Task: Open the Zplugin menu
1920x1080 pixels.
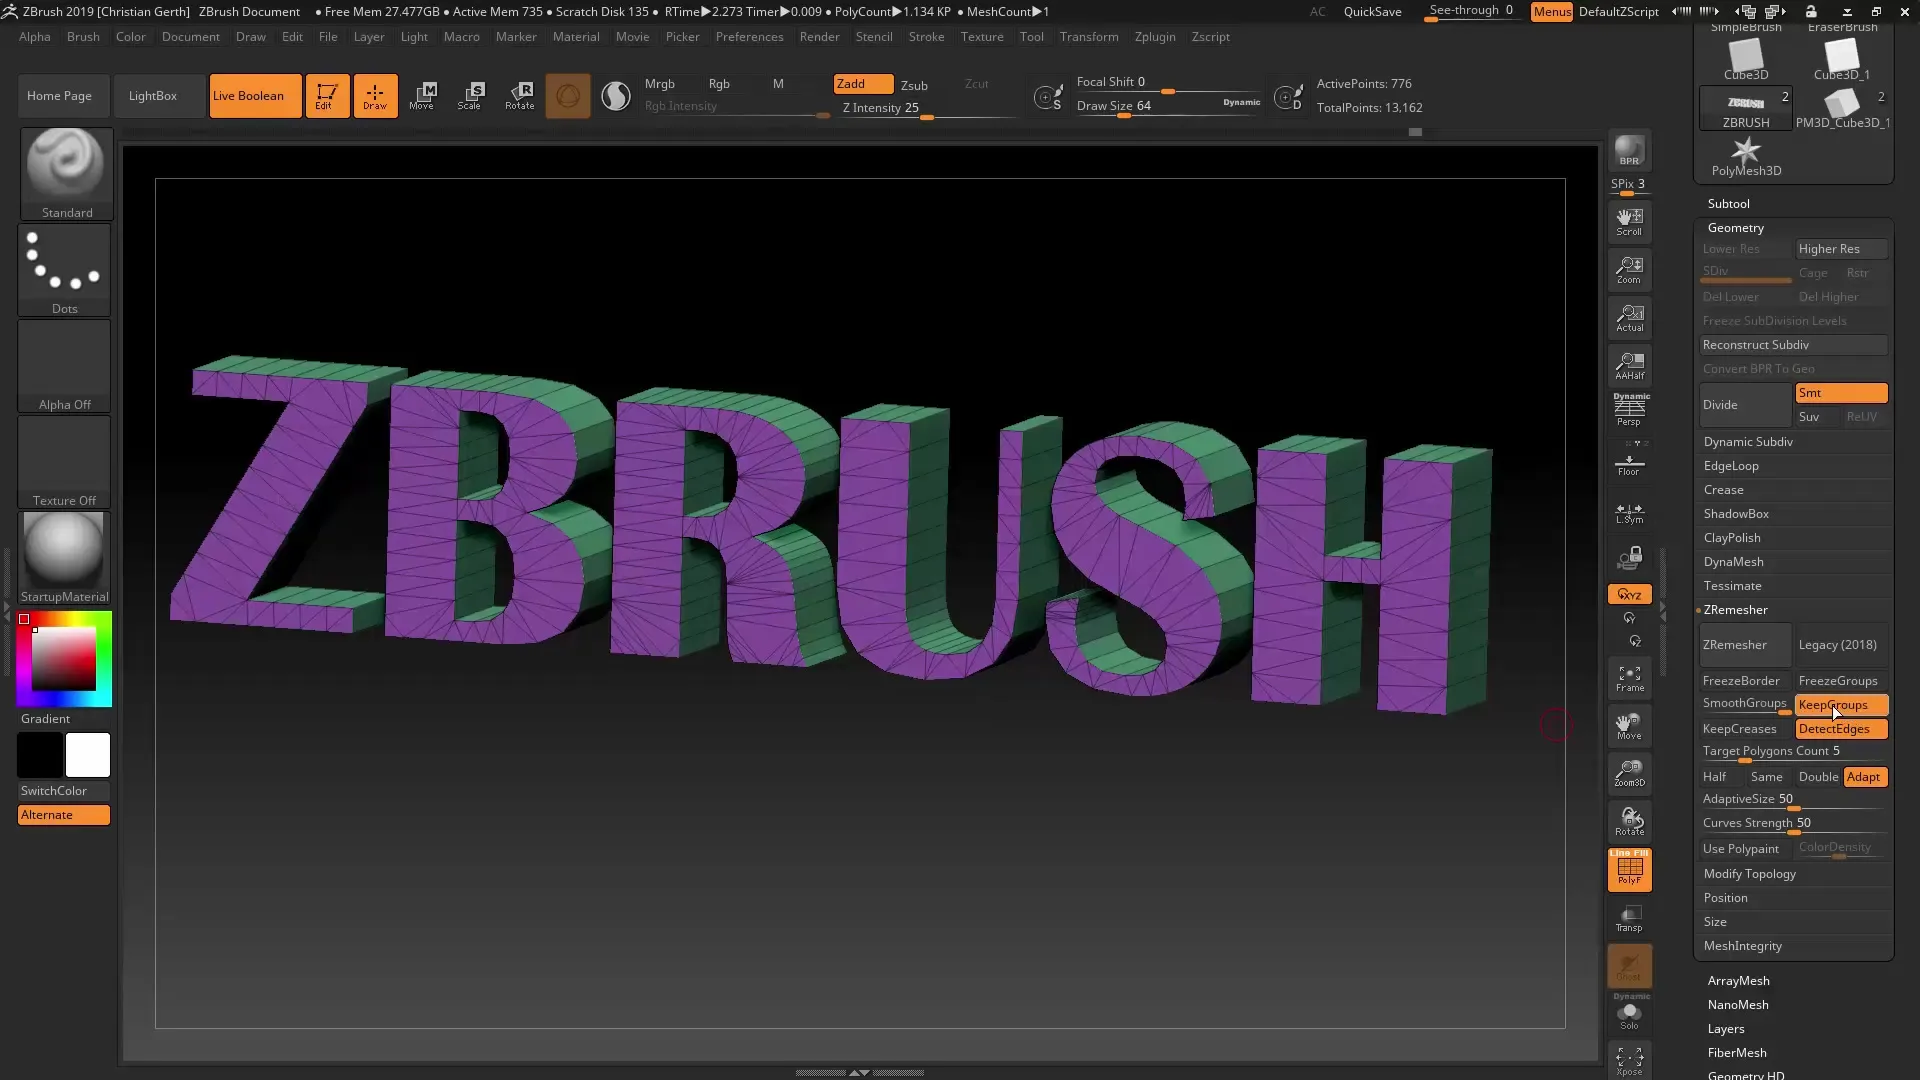Action: [1155, 37]
